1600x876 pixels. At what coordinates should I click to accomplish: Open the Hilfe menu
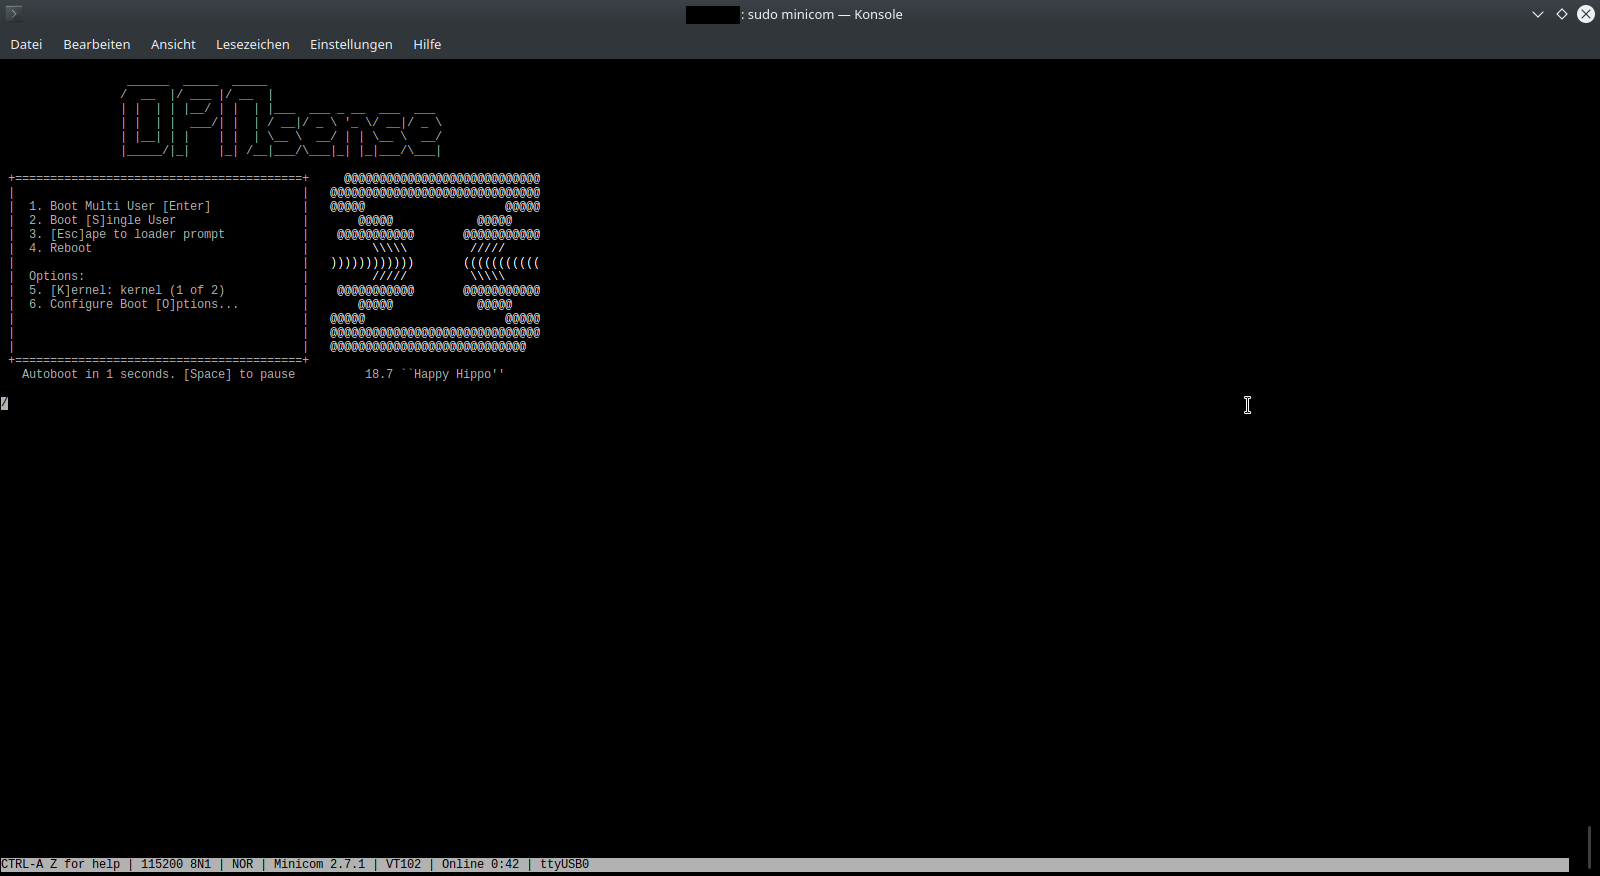[427, 44]
